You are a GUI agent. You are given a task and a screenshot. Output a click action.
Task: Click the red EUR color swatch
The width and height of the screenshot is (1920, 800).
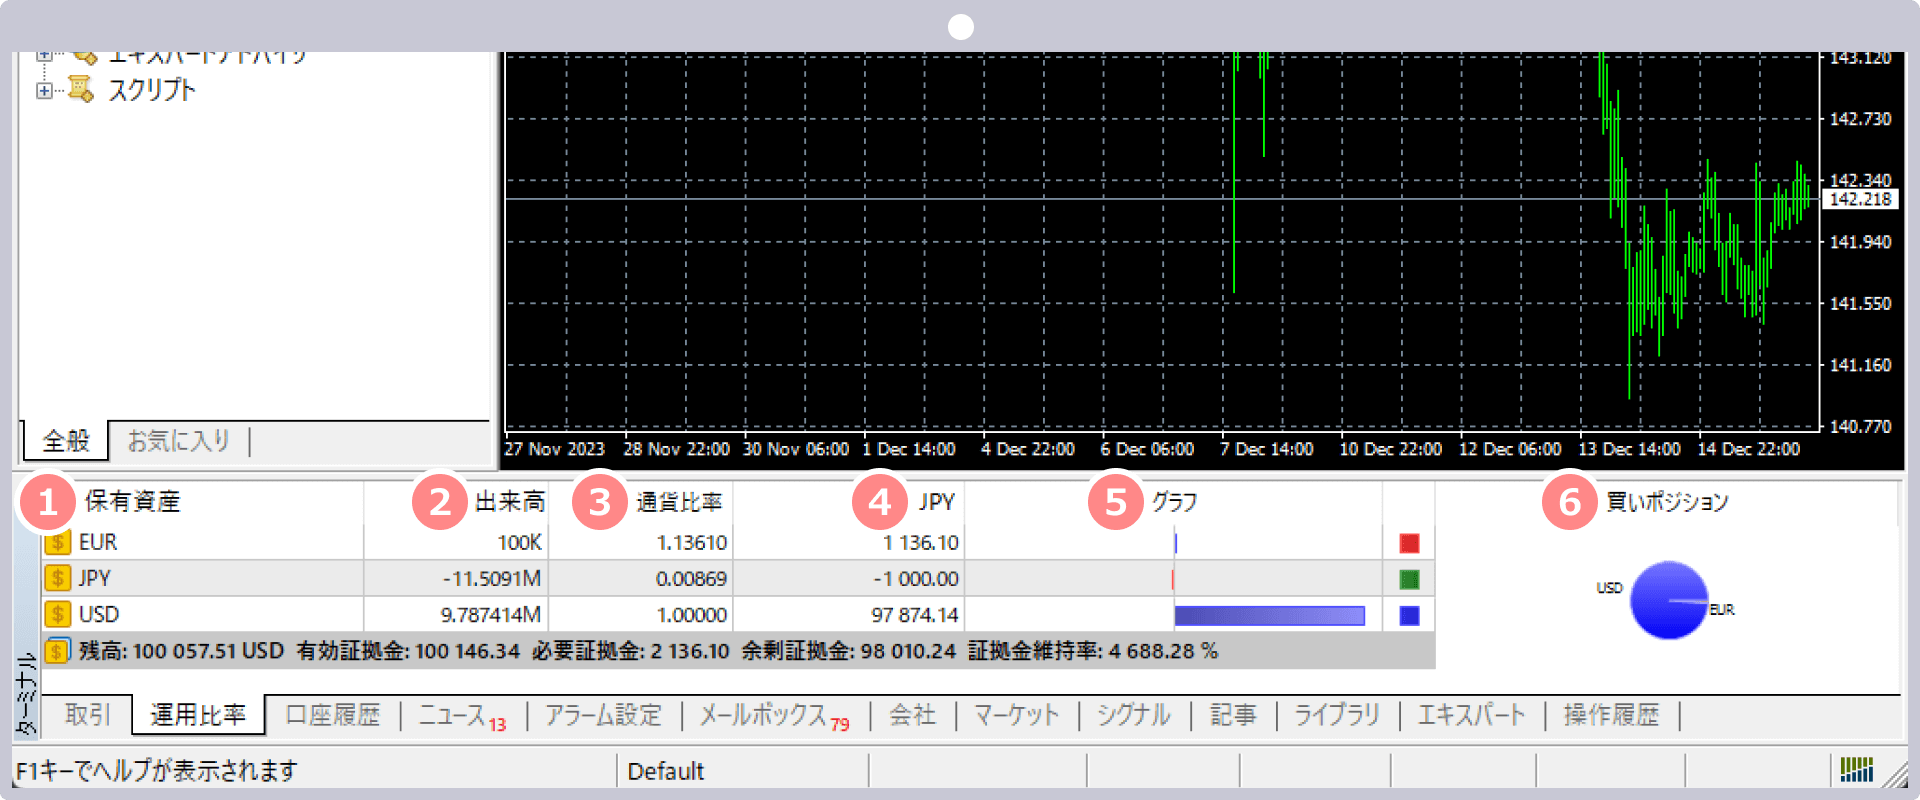point(1409,543)
